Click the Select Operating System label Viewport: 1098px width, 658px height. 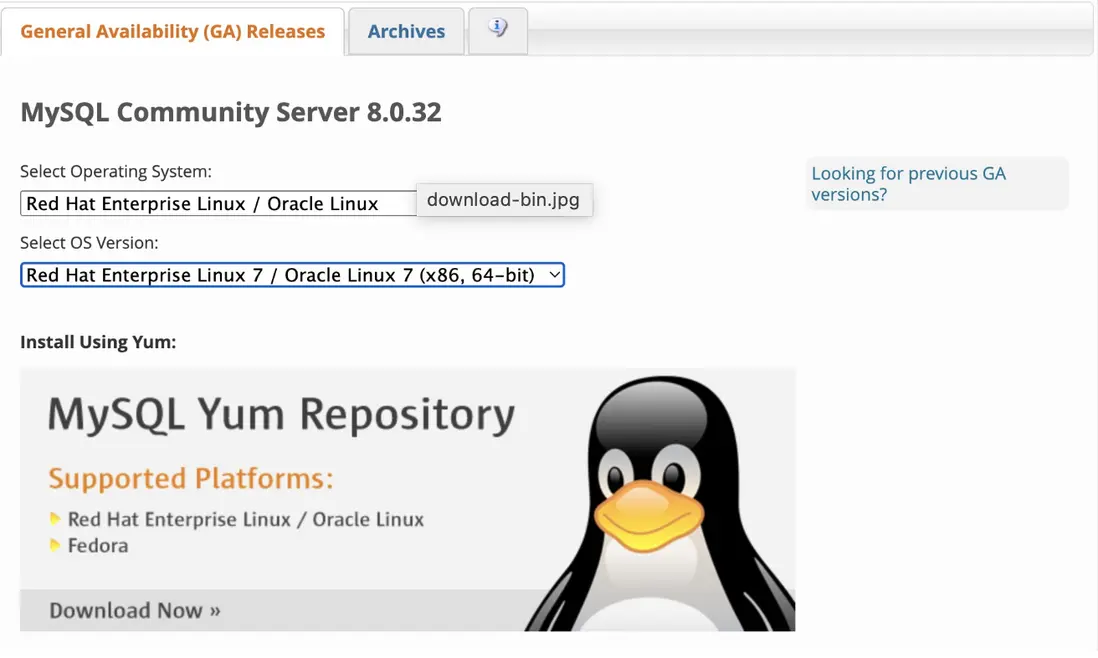click(116, 171)
